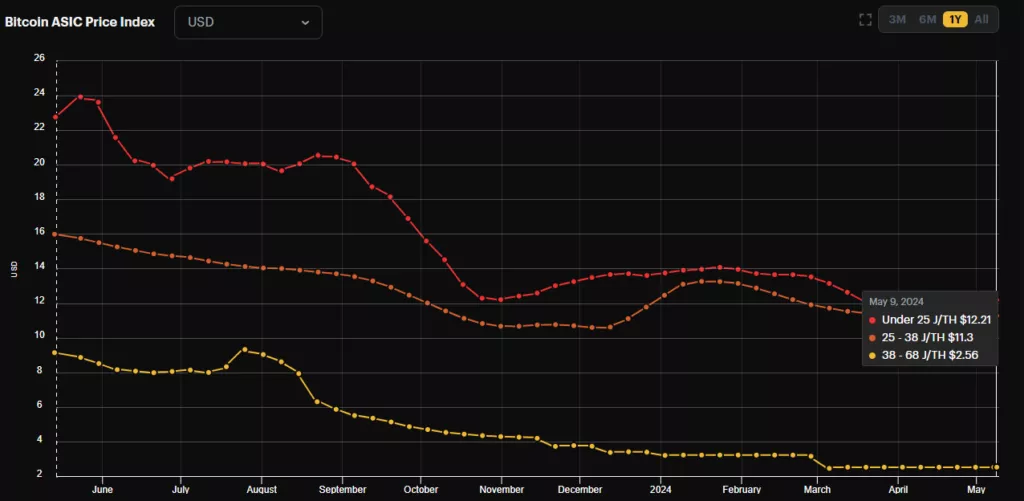Screen dimensions: 1024x501
Task: Click the November label on the x-axis
Action: (x=501, y=489)
